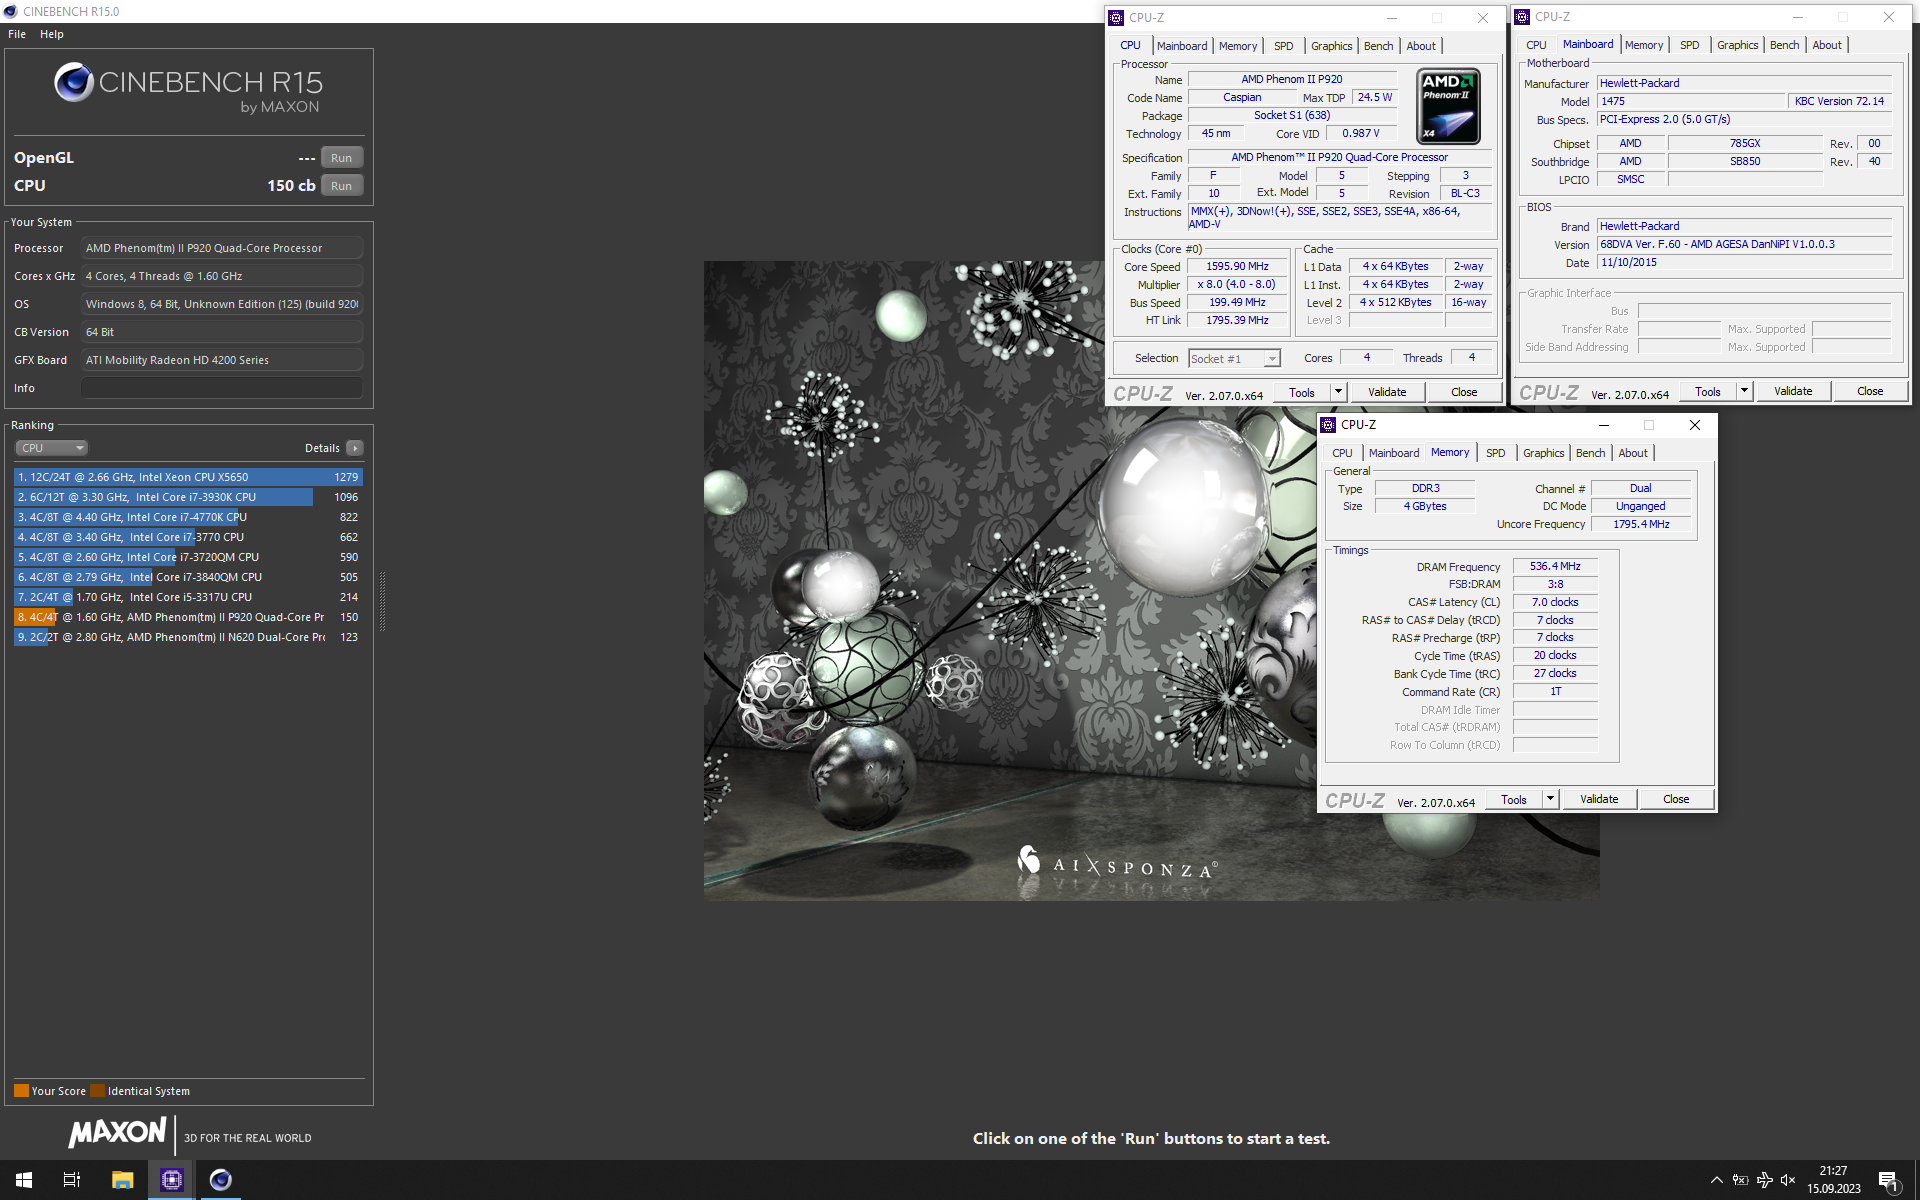Click the muted volume tray icon
Screen dimensions: 1920x1200
[x=1788, y=1180]
